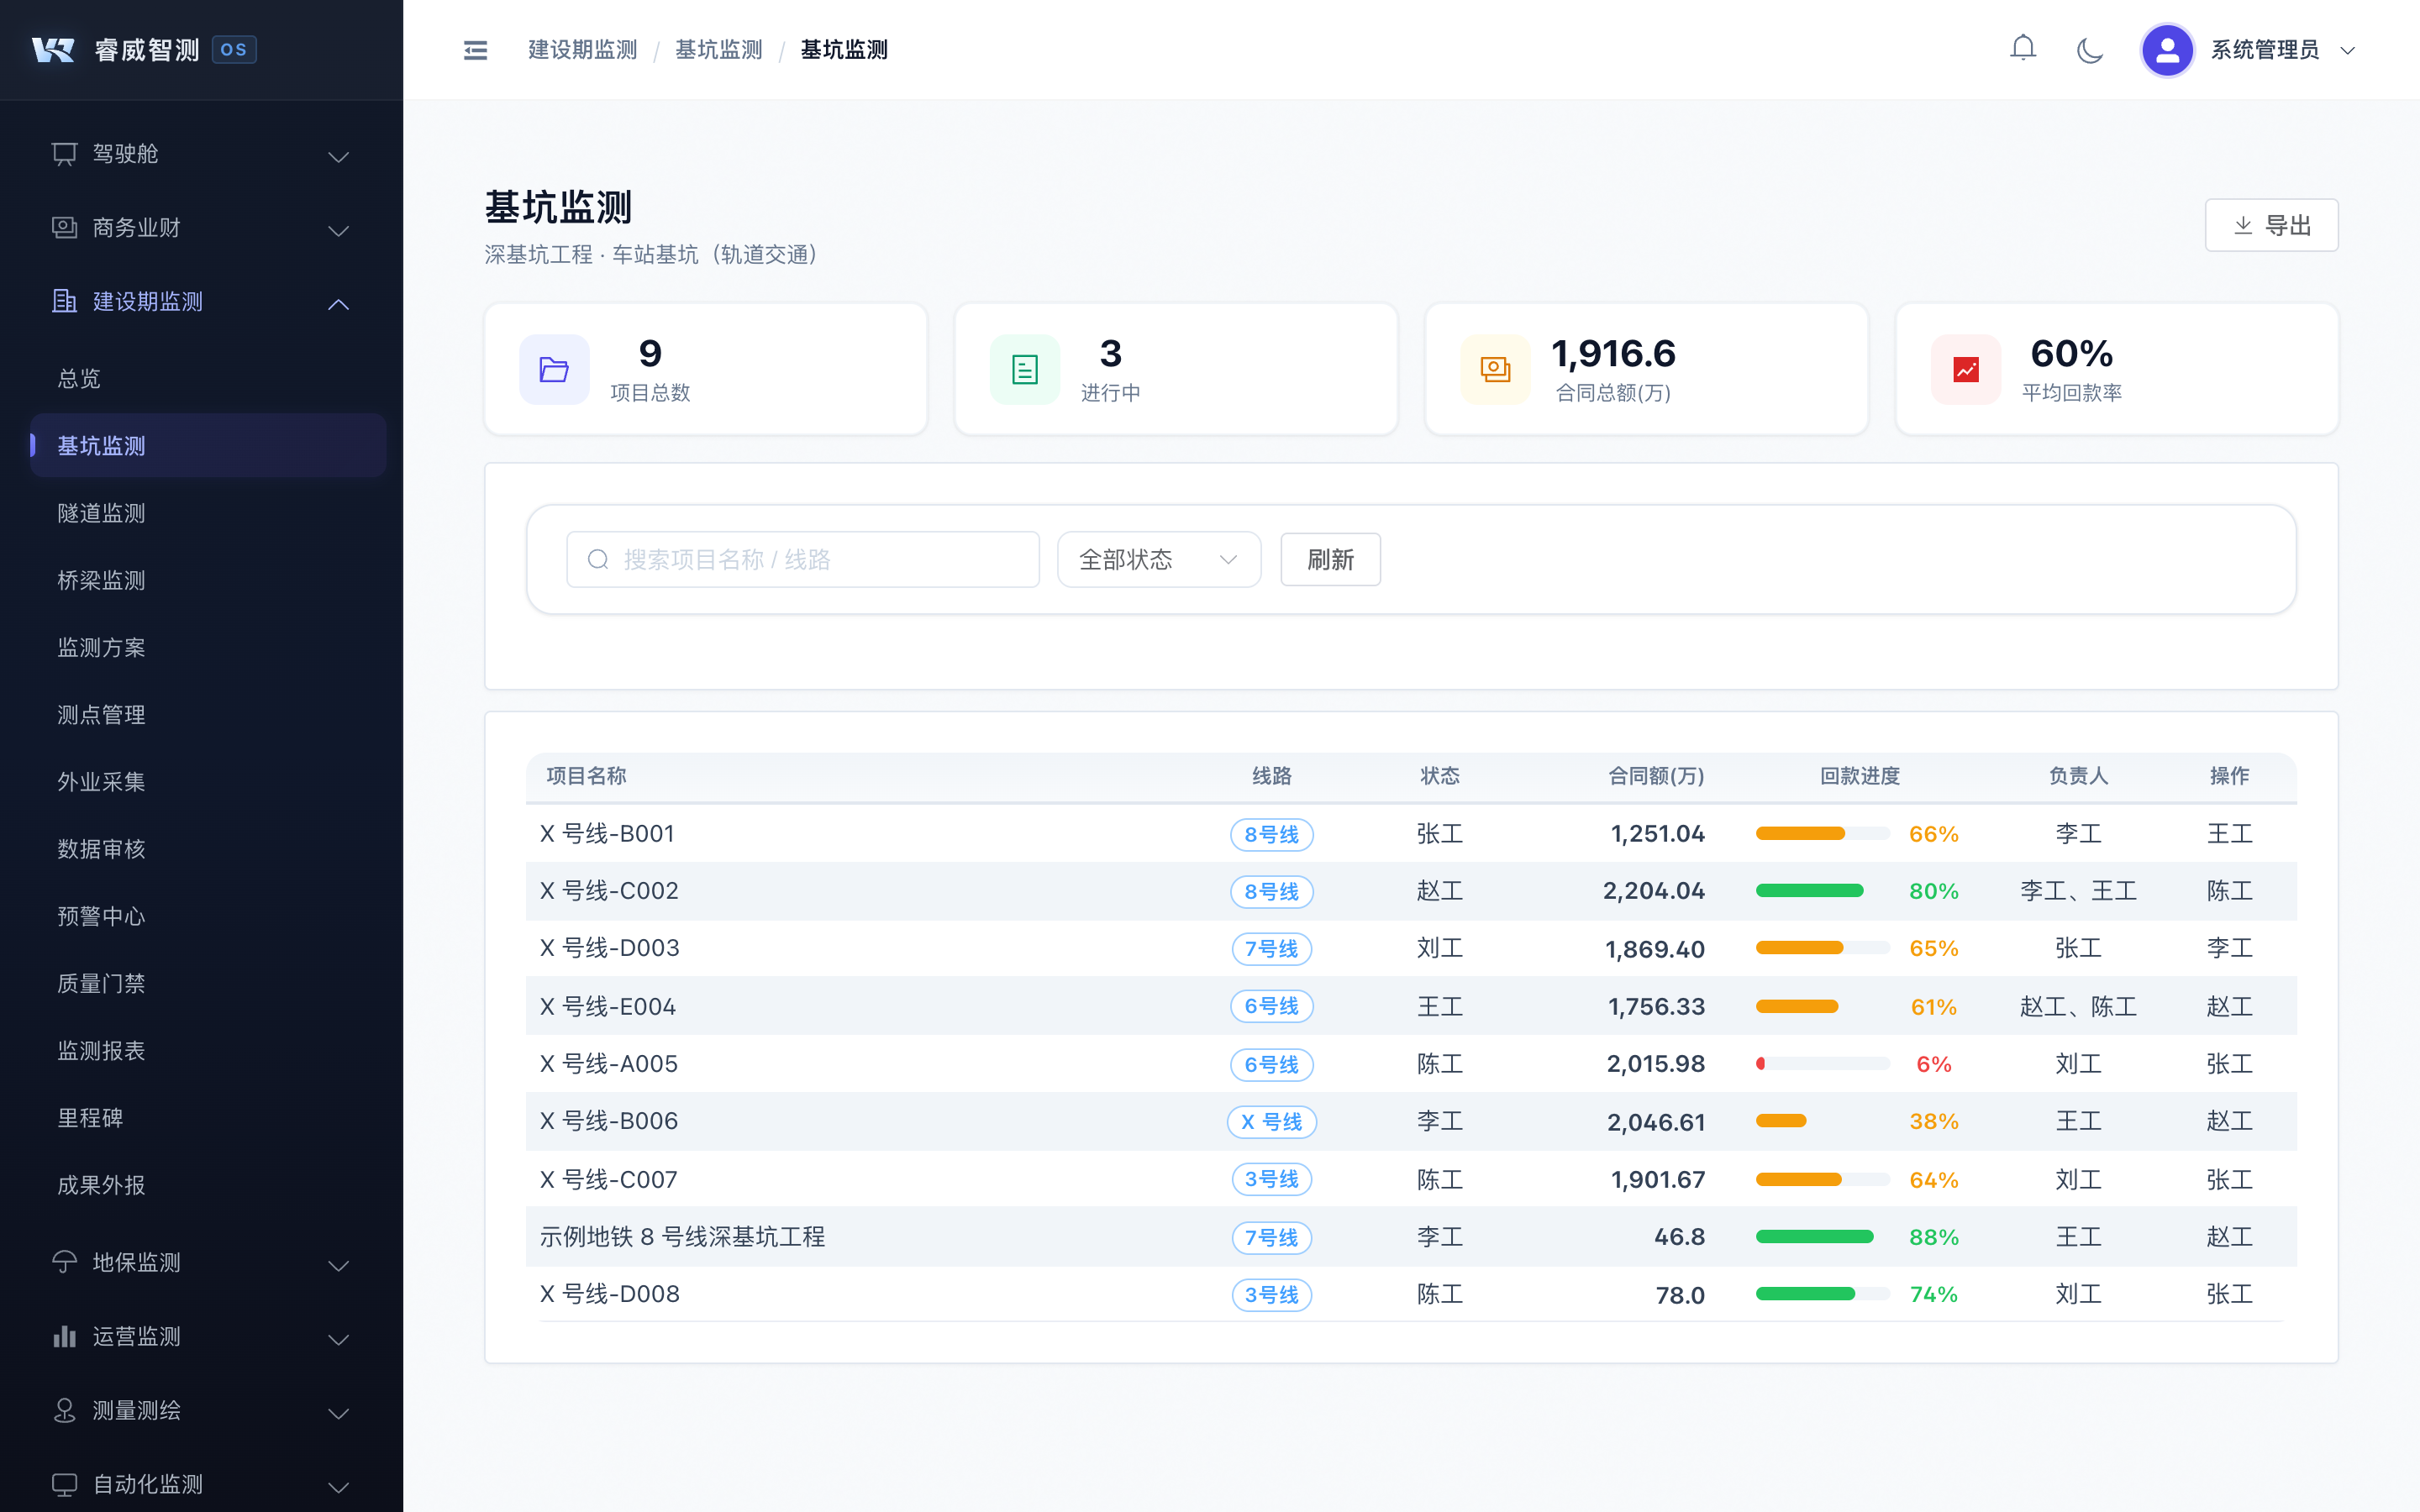Click the 睿威智测 logo icon
Viewport: 2420px width, 1512px height.
pyautogui.click(x=53, y=50)
